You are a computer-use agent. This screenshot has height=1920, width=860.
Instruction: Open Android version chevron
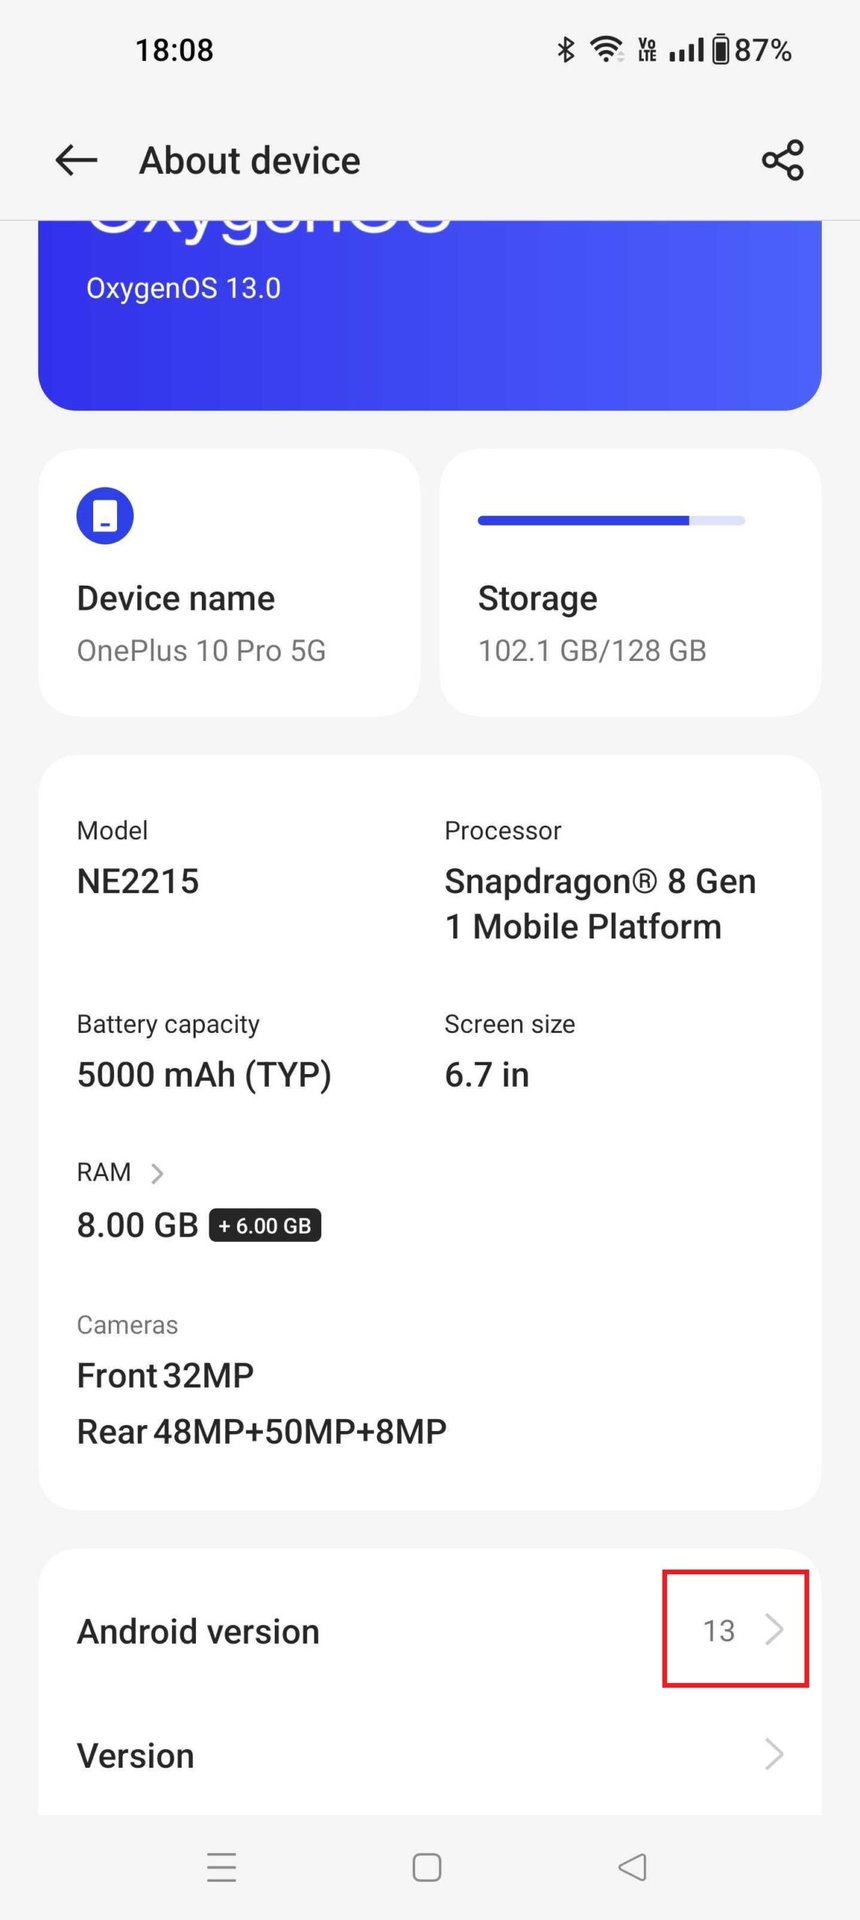774,1630
